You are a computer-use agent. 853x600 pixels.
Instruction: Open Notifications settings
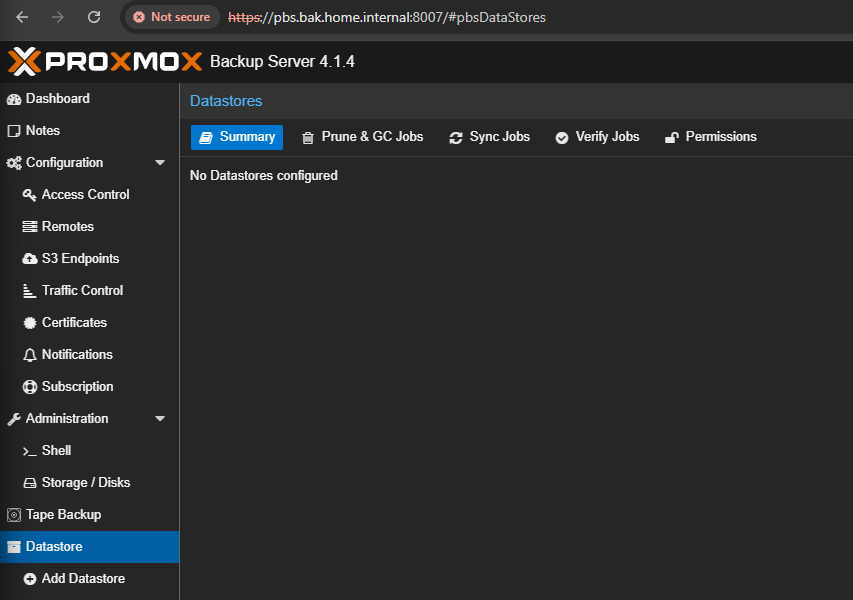(77, 355)
